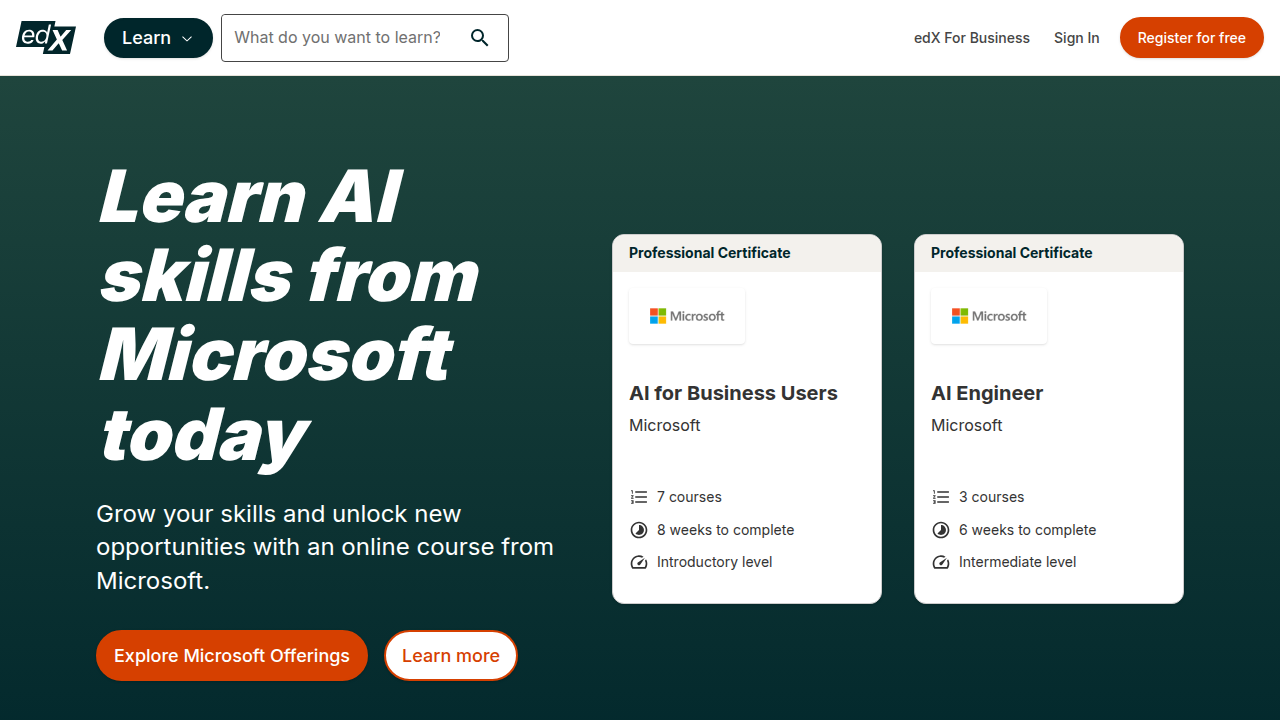Focus the 'What do you want to learn?' search field
1280x720 pixels.
(x=365, y=38)
